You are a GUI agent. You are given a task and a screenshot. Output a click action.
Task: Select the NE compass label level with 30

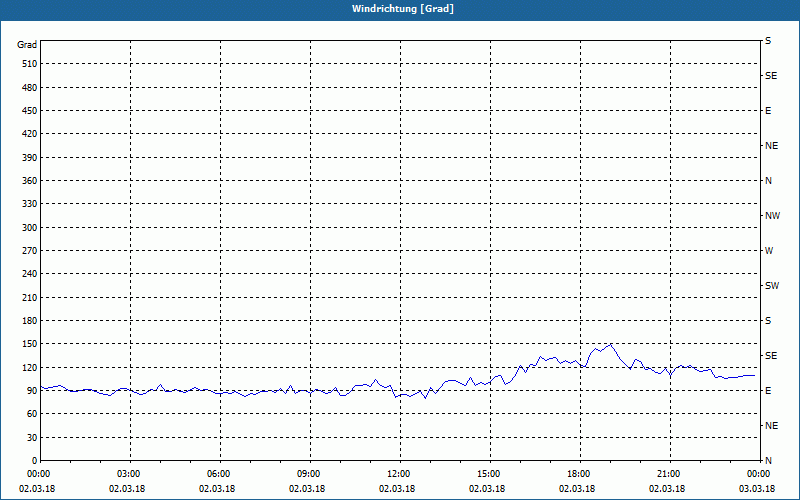click(771, 426)
